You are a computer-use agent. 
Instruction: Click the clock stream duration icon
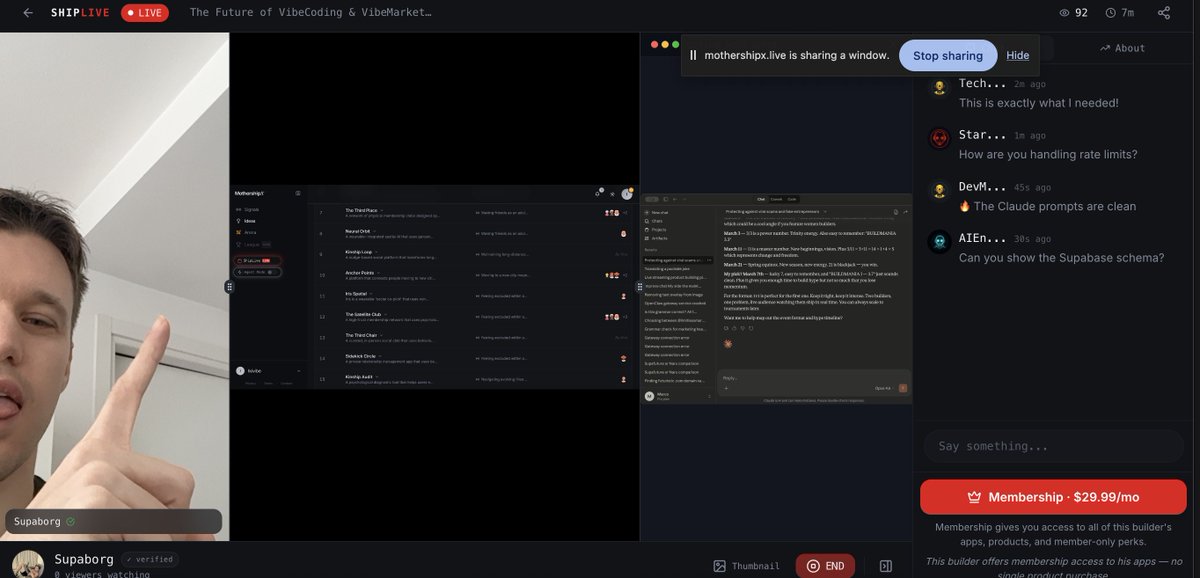pyautogui.click(x=1111, y=13)
